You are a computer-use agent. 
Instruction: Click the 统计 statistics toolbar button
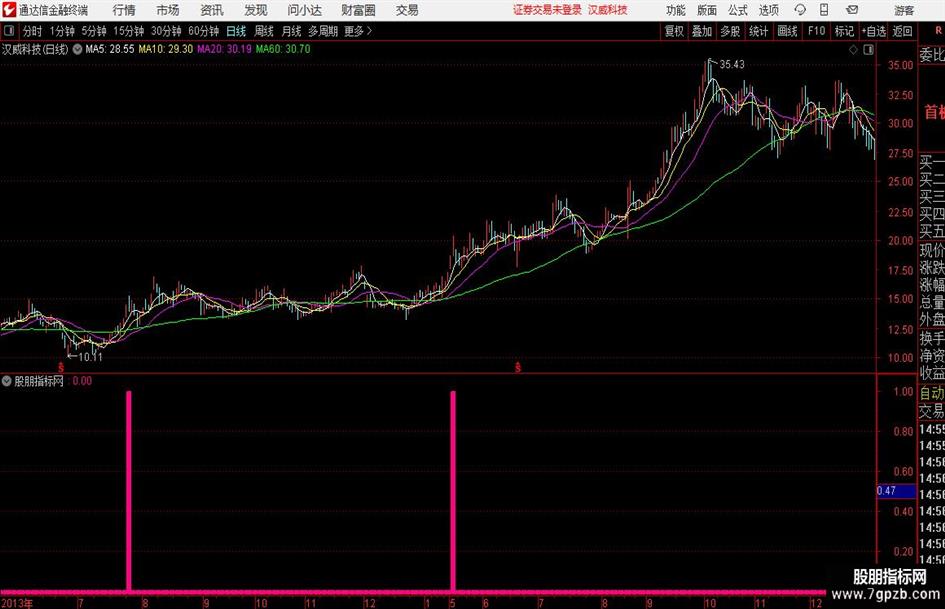point(759,31)
